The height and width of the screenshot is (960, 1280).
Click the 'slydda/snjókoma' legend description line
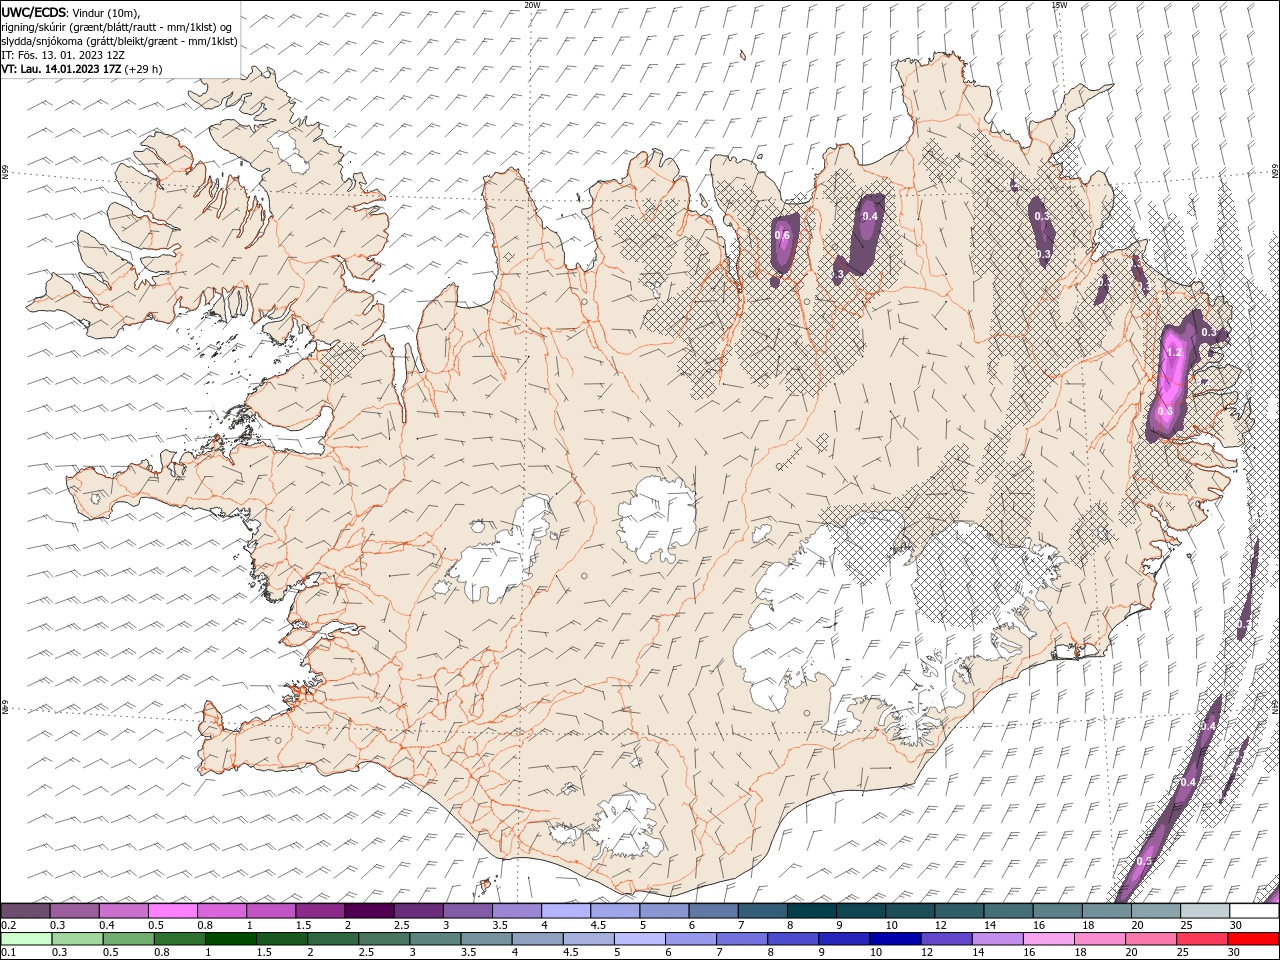119,41
